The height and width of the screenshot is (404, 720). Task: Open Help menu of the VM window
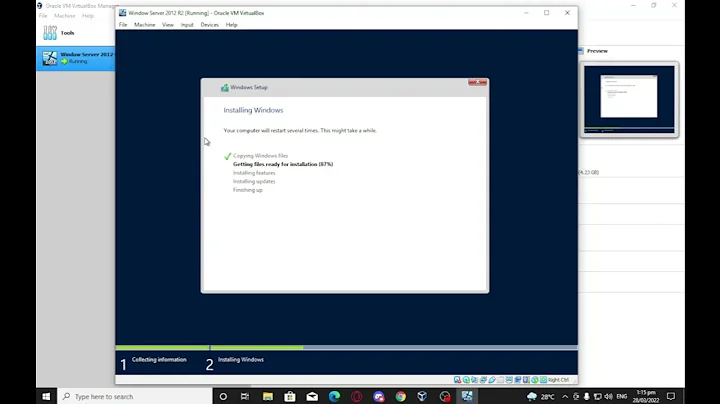(x=231, y=25)
